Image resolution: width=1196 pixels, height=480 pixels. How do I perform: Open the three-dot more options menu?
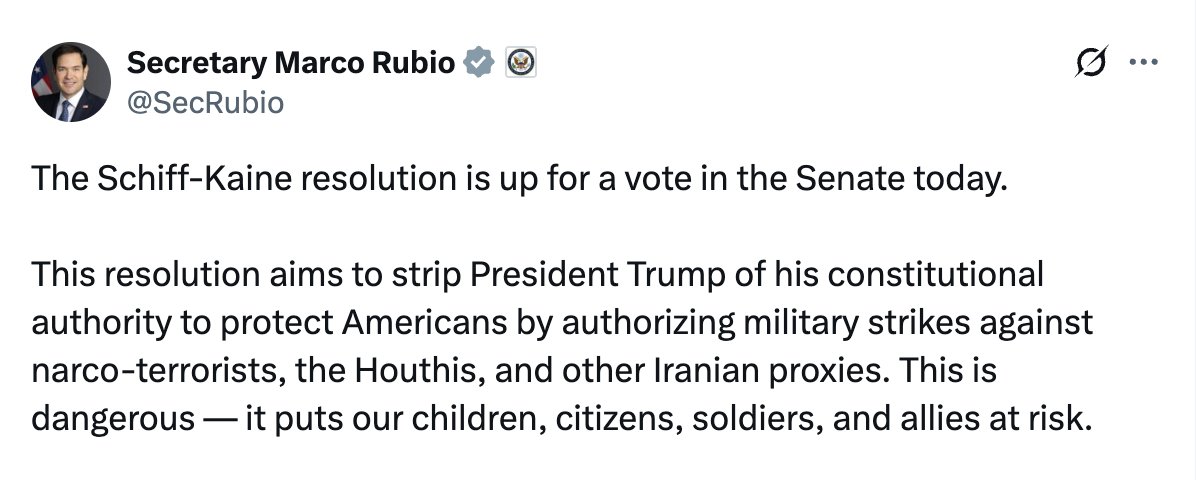1141,62
